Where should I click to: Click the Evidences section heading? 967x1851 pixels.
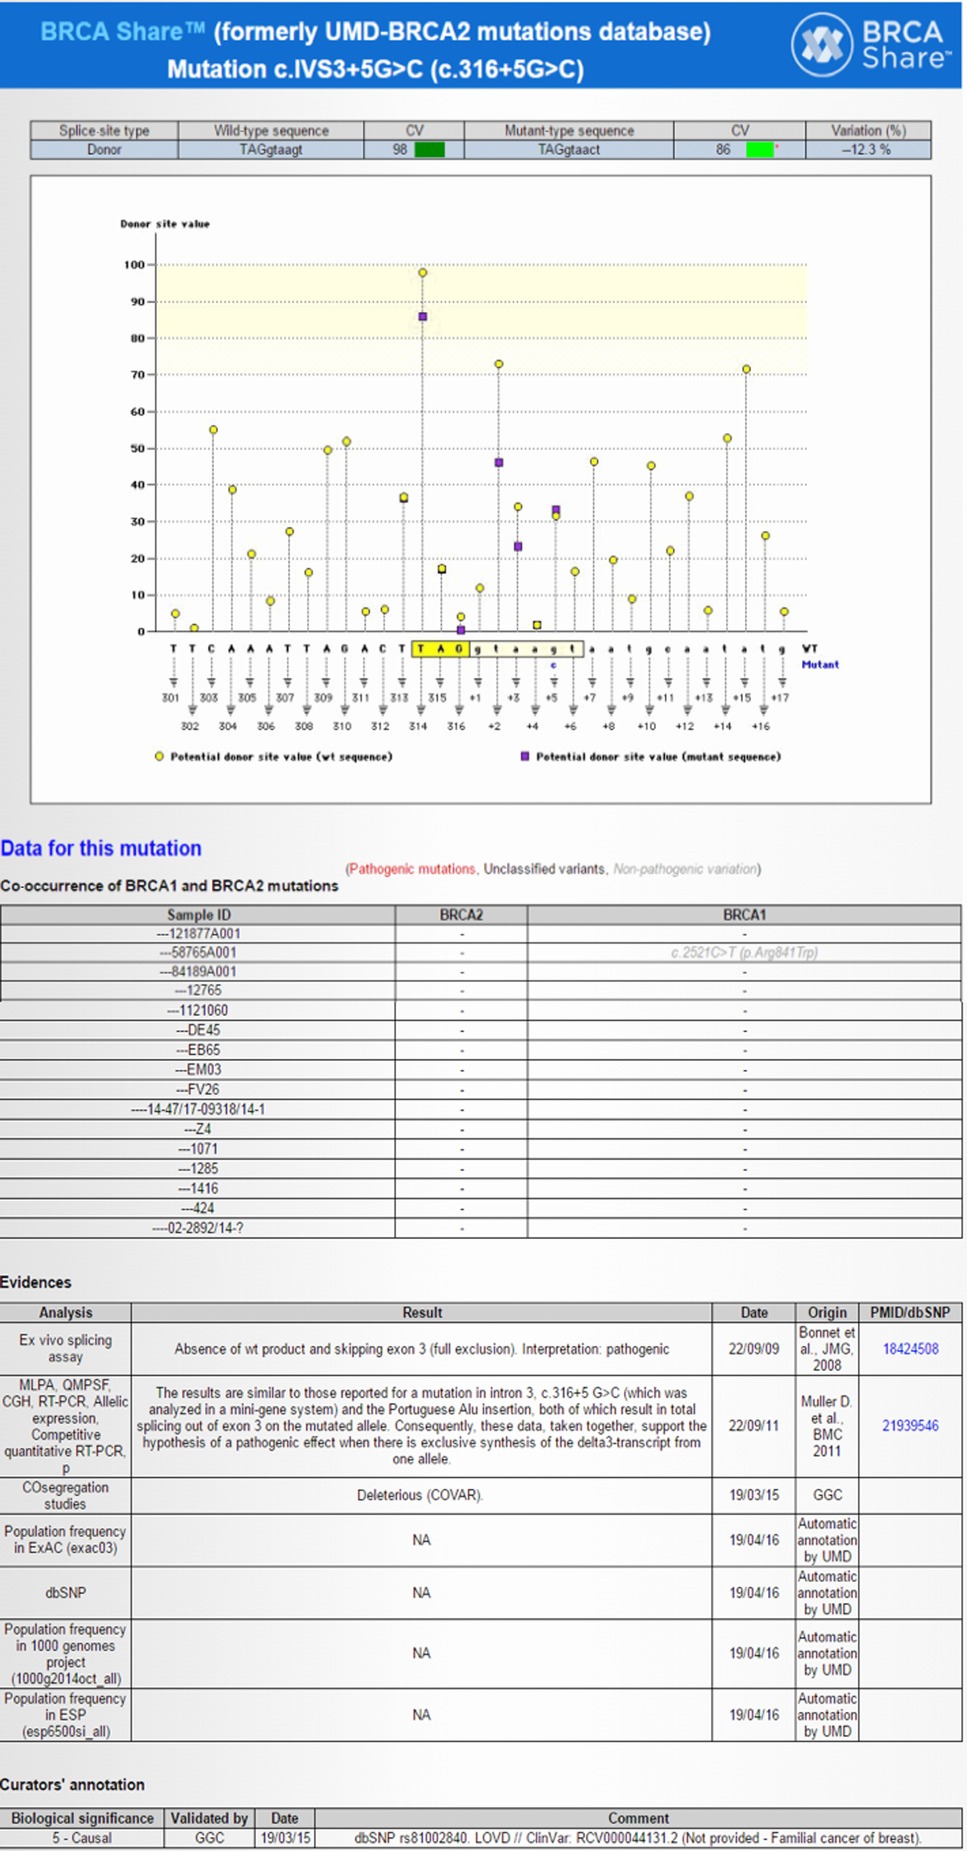tap(36, 1282)
